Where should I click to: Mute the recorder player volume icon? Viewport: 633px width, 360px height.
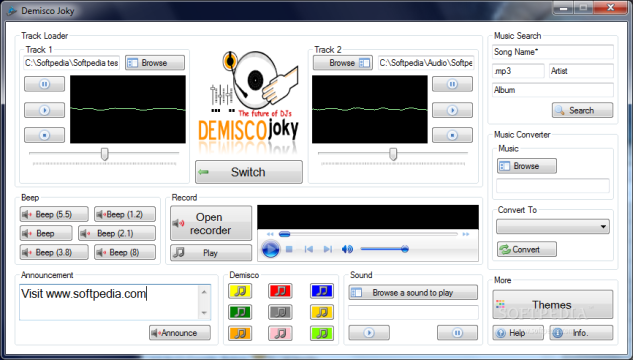point(347,249)
